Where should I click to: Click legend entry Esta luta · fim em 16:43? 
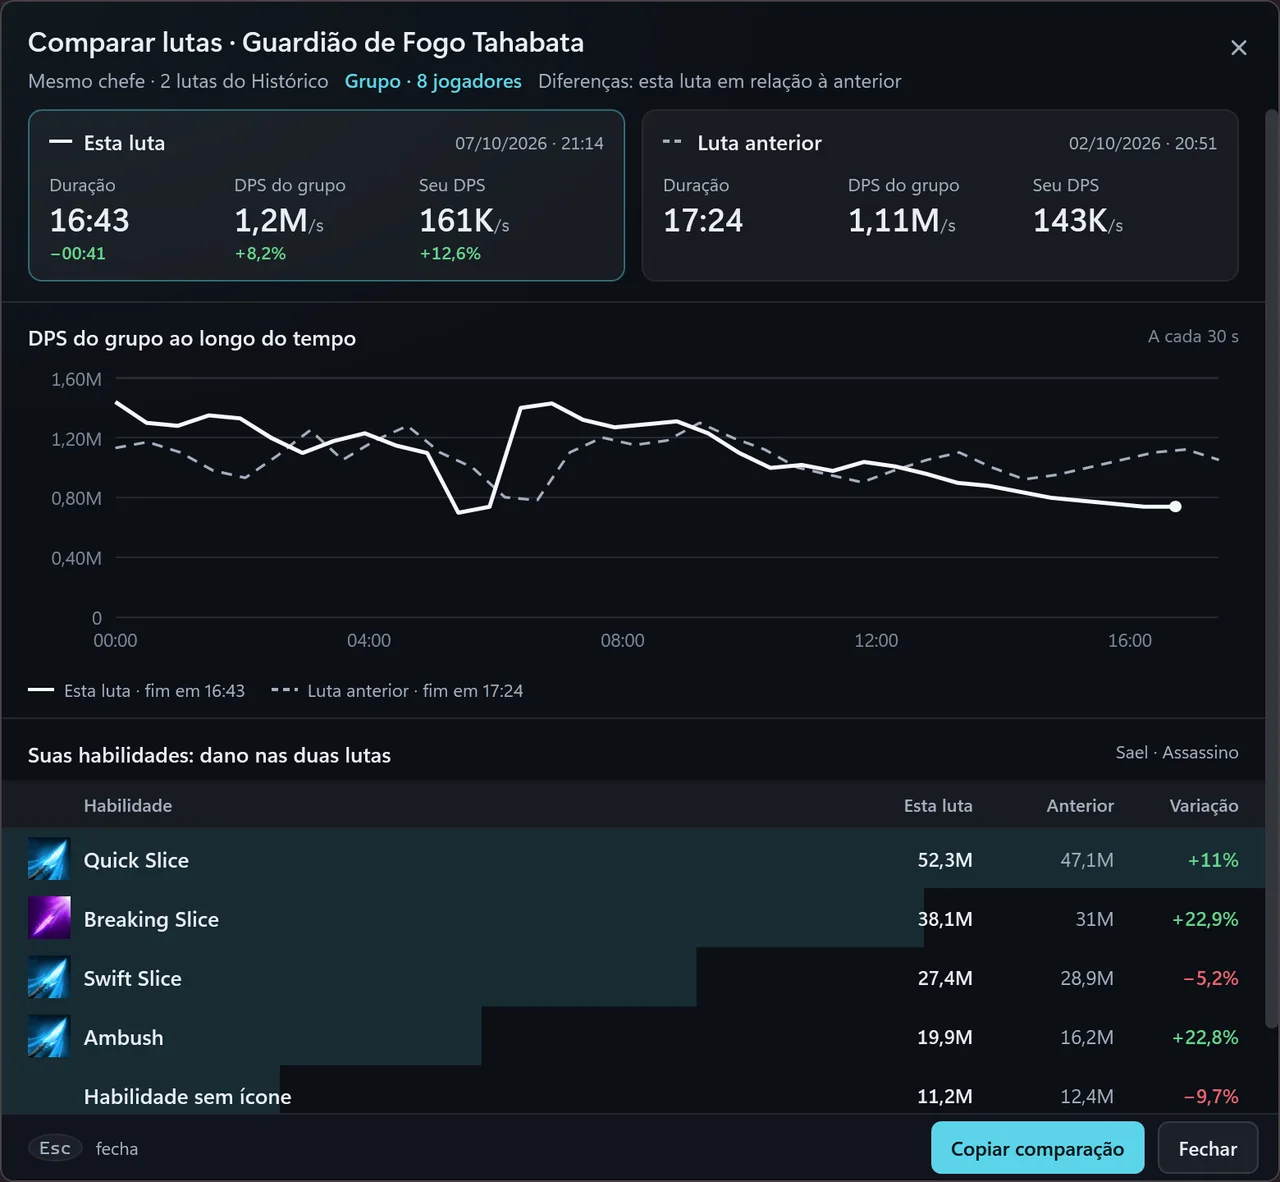pos(136,690)
